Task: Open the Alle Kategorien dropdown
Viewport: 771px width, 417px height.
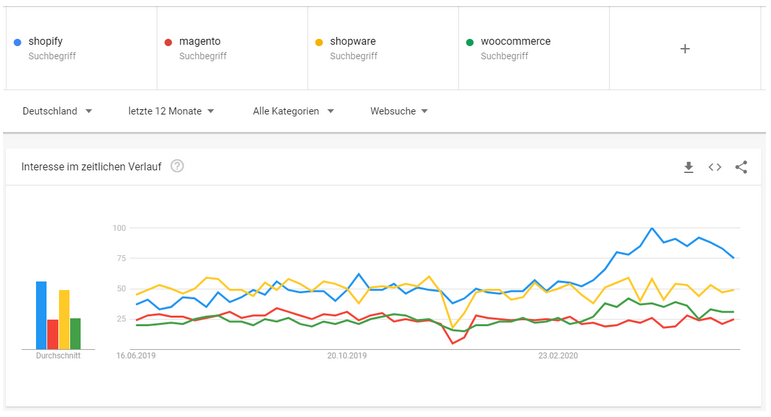Action: (293, 111)
